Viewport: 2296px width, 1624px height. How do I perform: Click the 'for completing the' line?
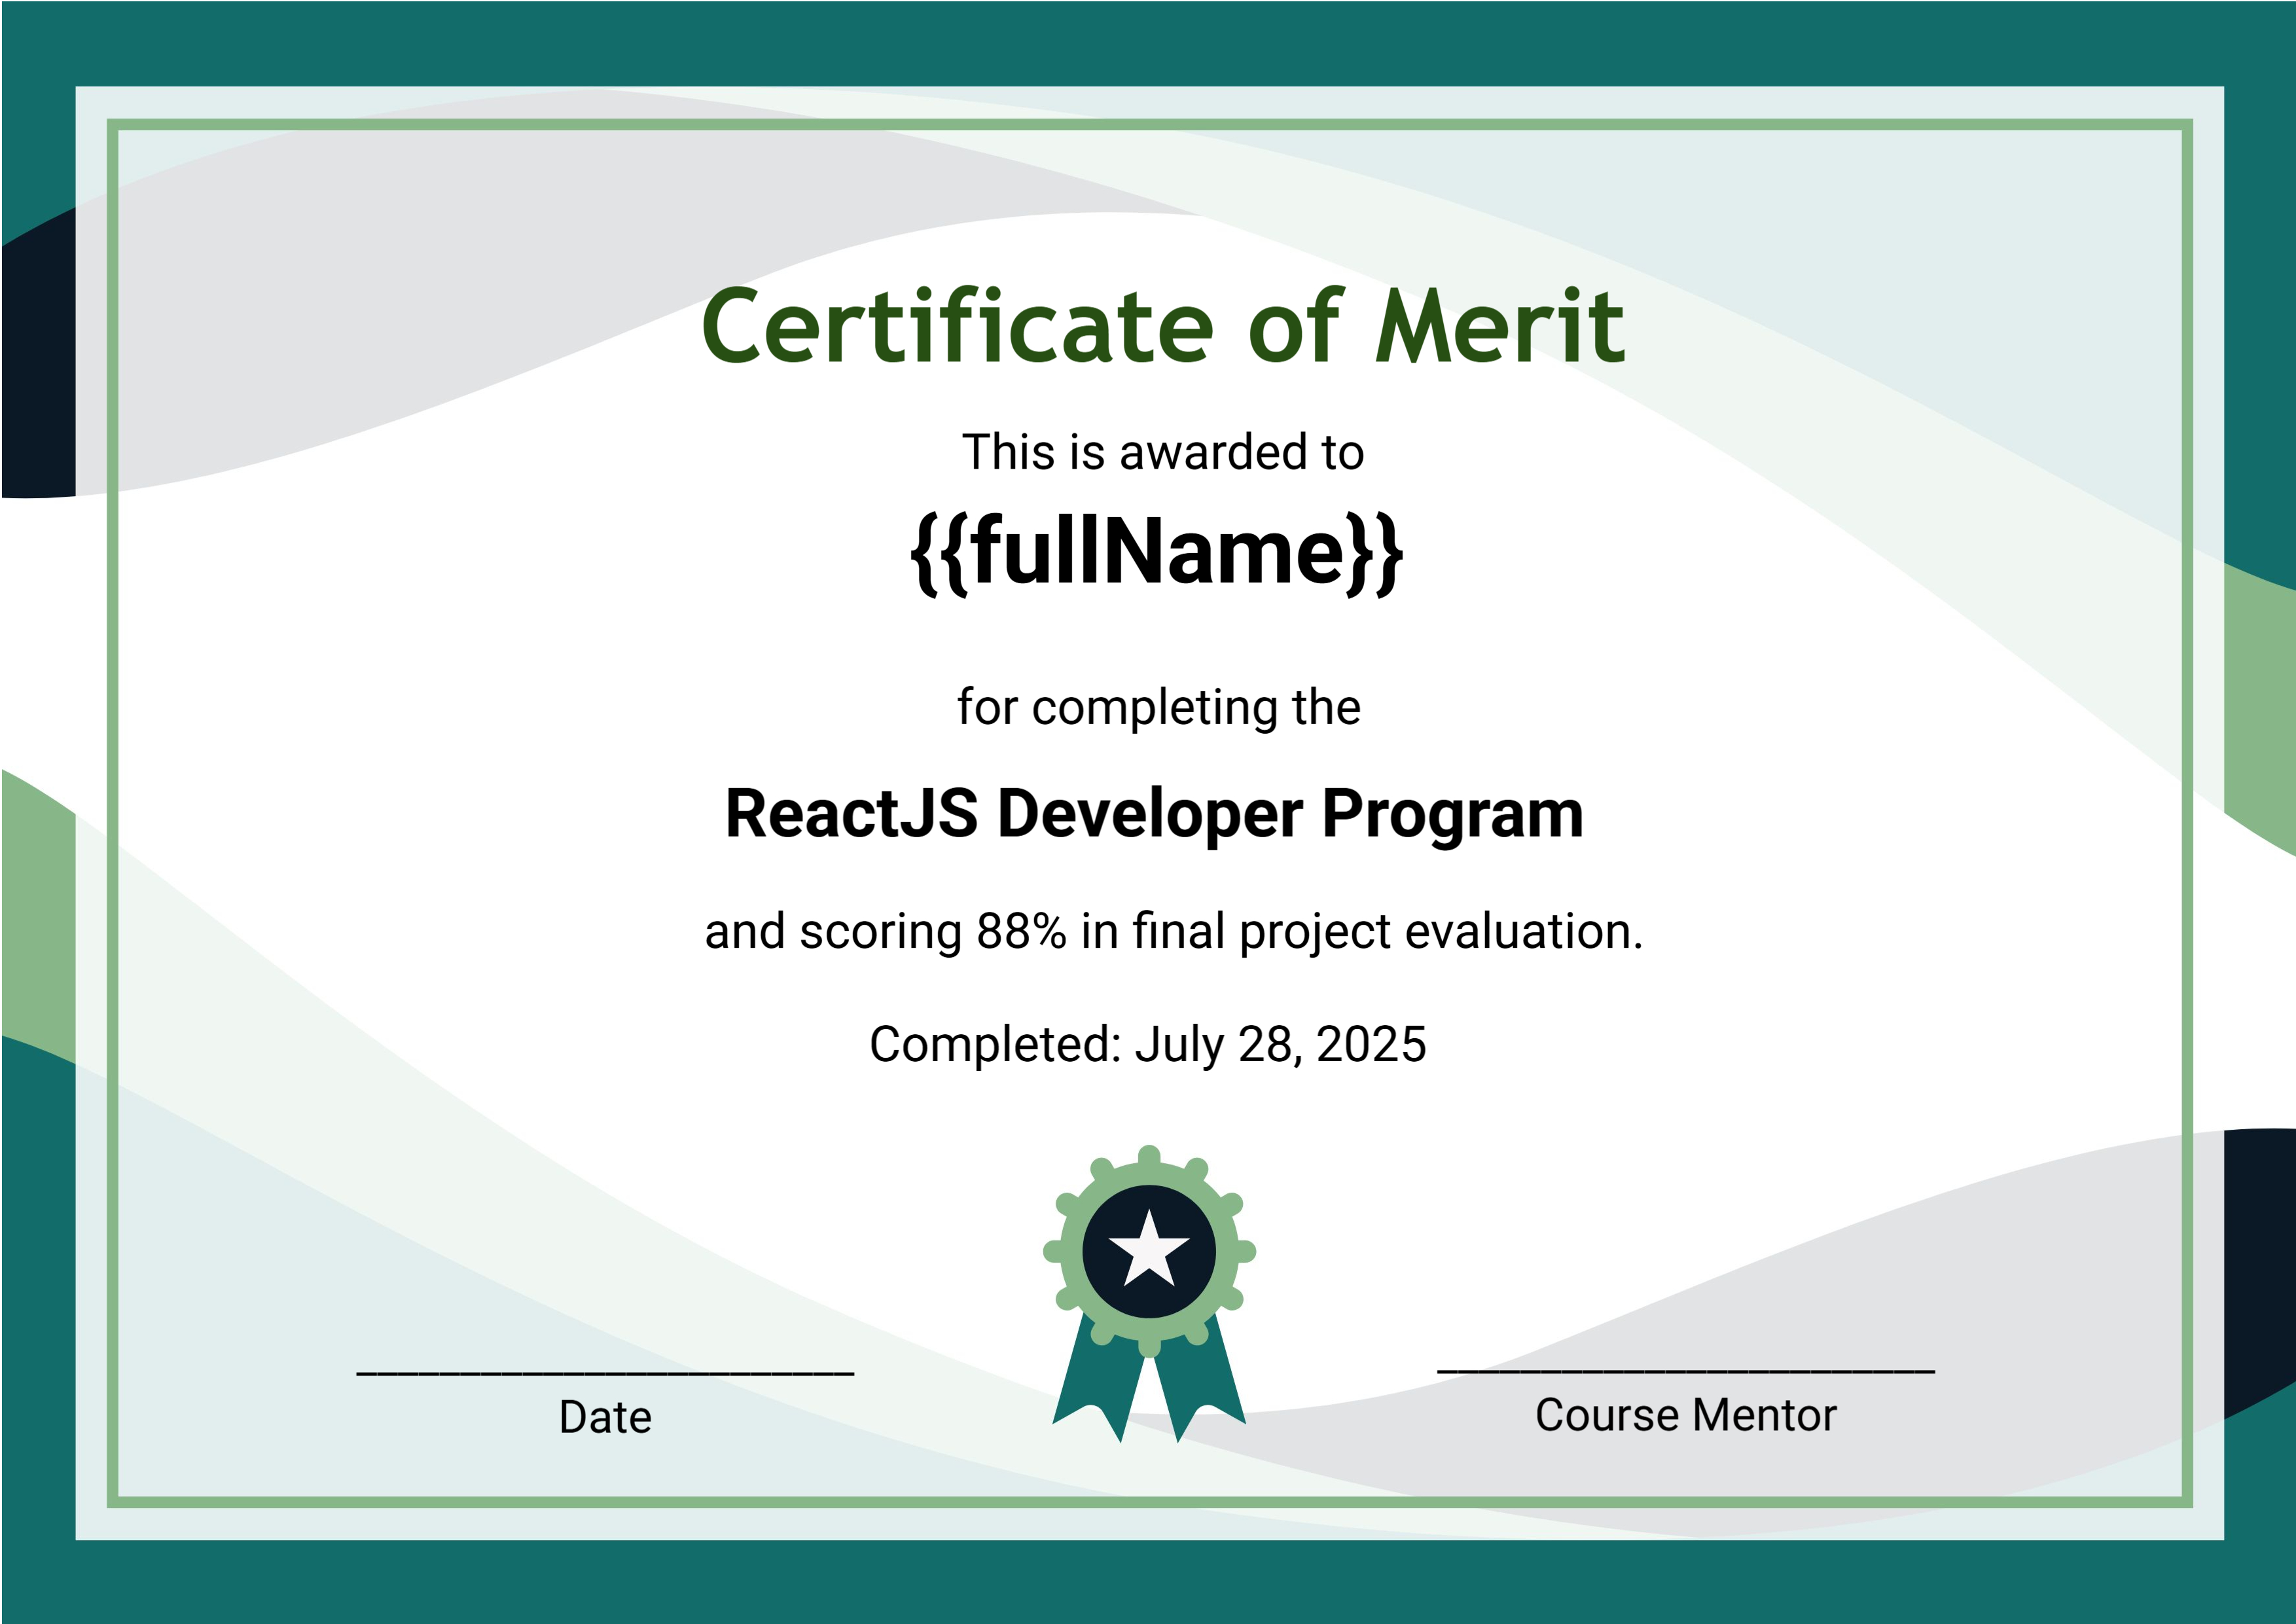click(x=1158, y=708)
